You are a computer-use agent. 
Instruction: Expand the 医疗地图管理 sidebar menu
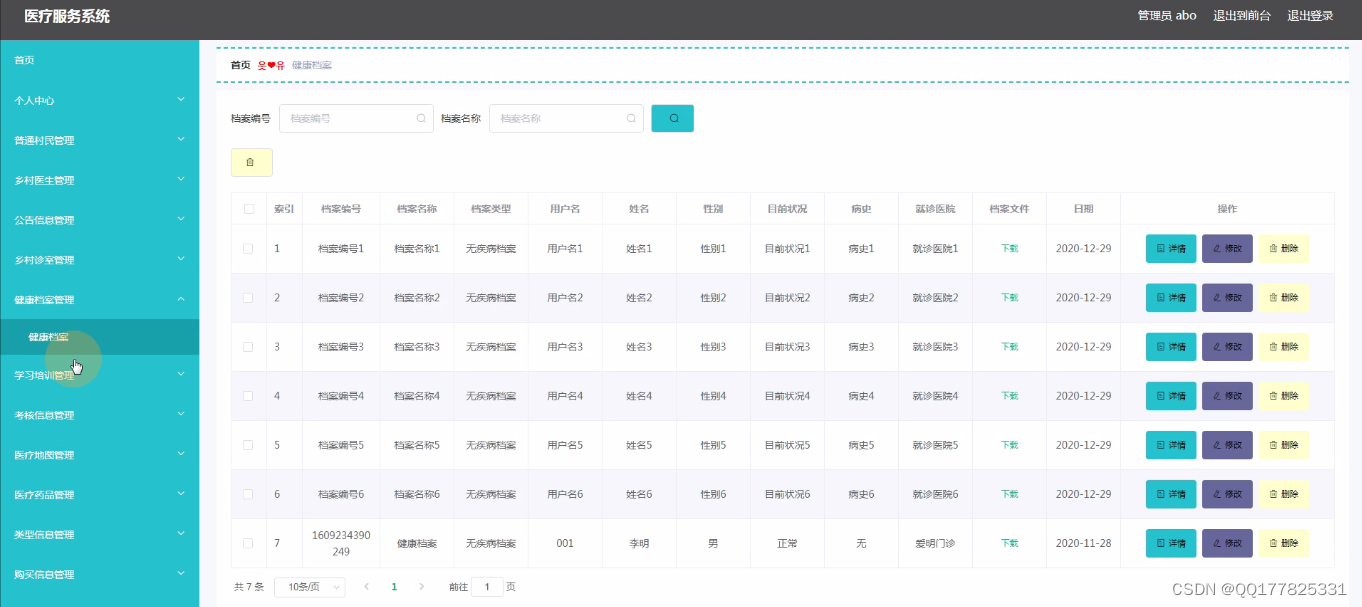point(100,455)
